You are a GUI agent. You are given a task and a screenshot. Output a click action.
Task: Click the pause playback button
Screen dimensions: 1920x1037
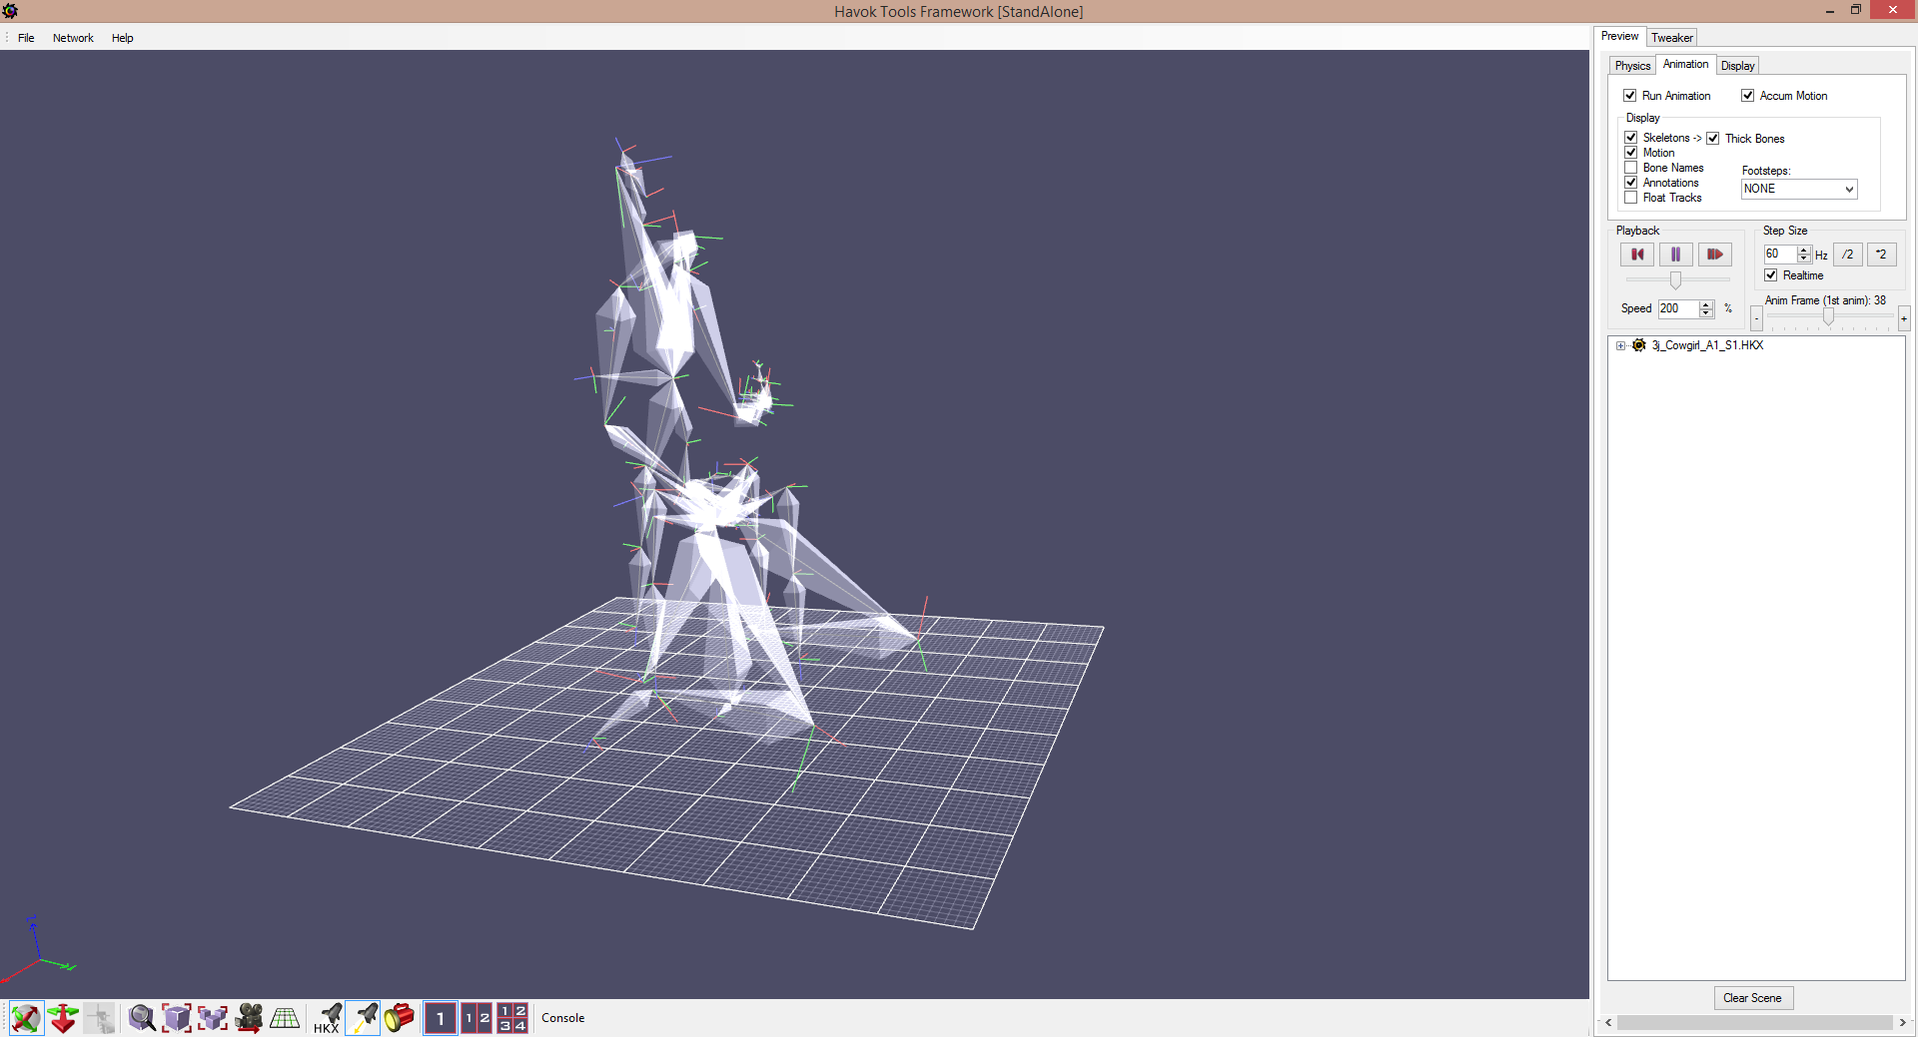coord(1676,254)
